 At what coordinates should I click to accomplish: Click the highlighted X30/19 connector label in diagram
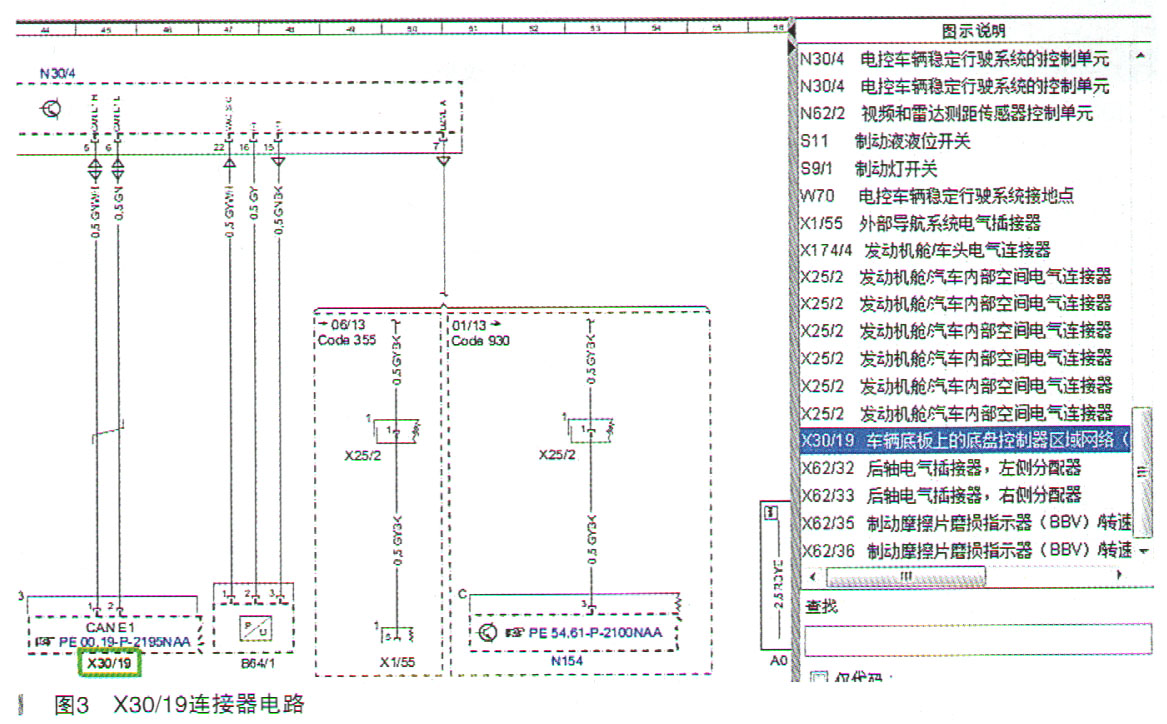pyautogui.click(x=109, y=663)
